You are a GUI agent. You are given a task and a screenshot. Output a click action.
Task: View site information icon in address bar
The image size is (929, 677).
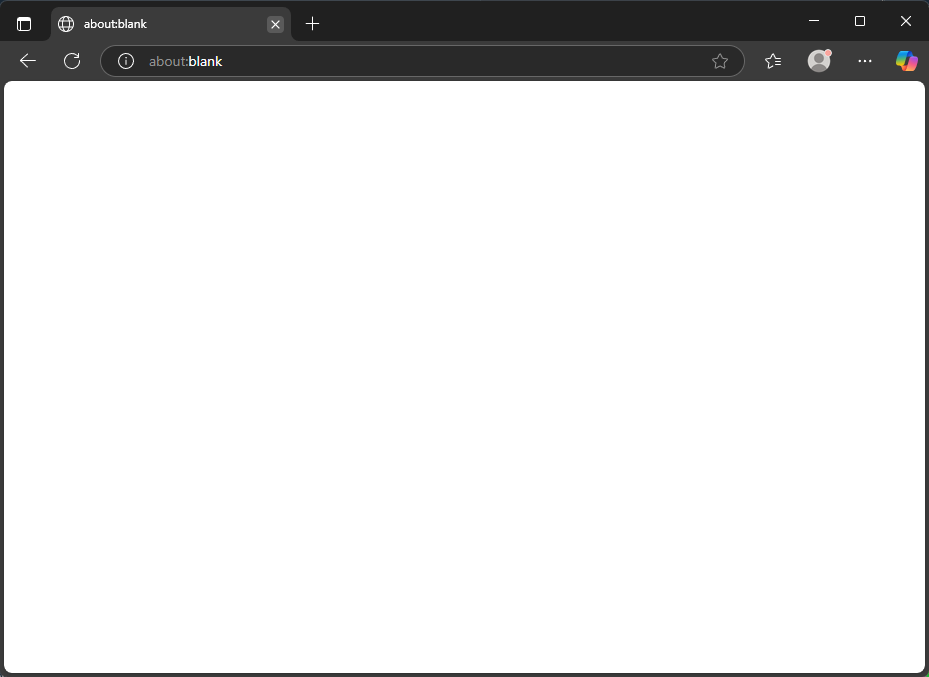pos(126,61)
